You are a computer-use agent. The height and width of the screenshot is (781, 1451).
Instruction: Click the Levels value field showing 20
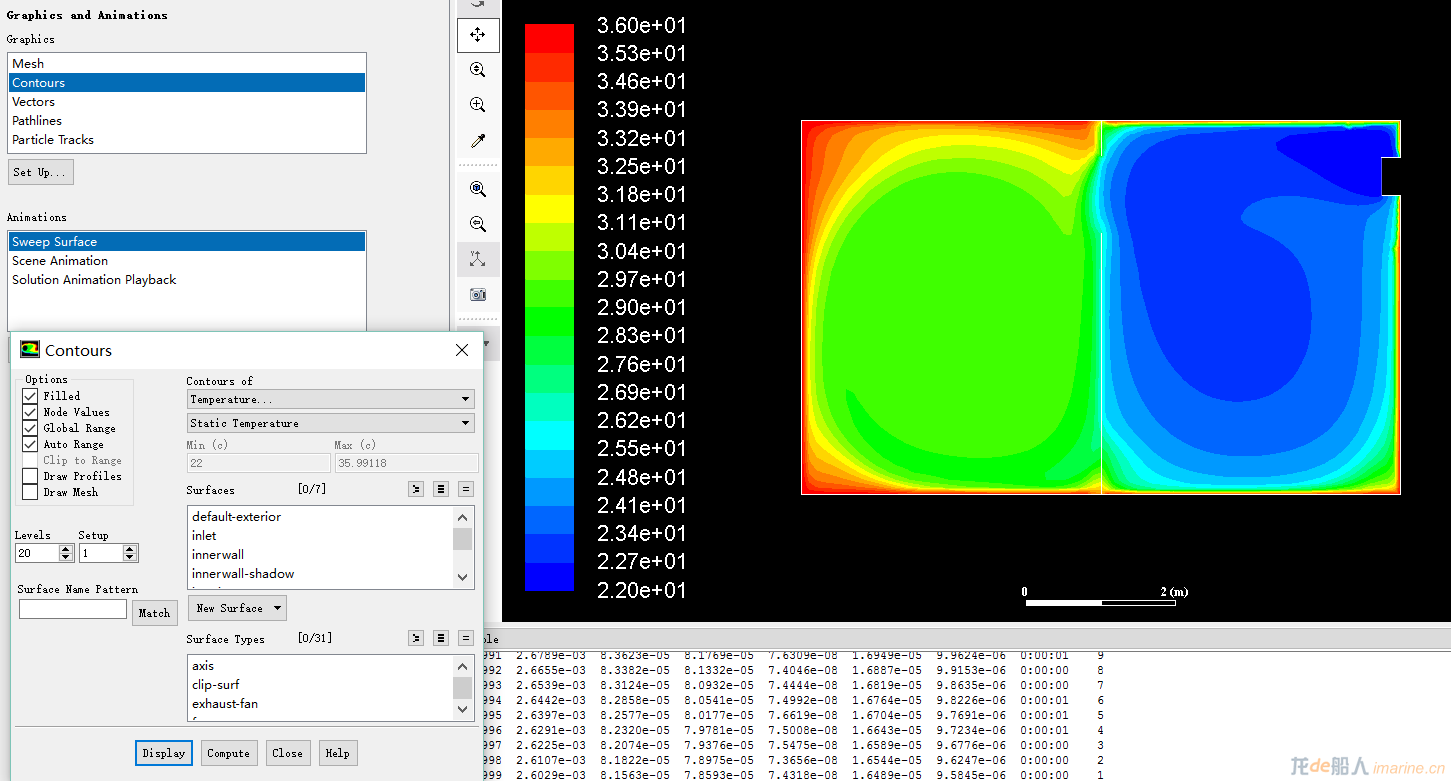coord(37,553)
